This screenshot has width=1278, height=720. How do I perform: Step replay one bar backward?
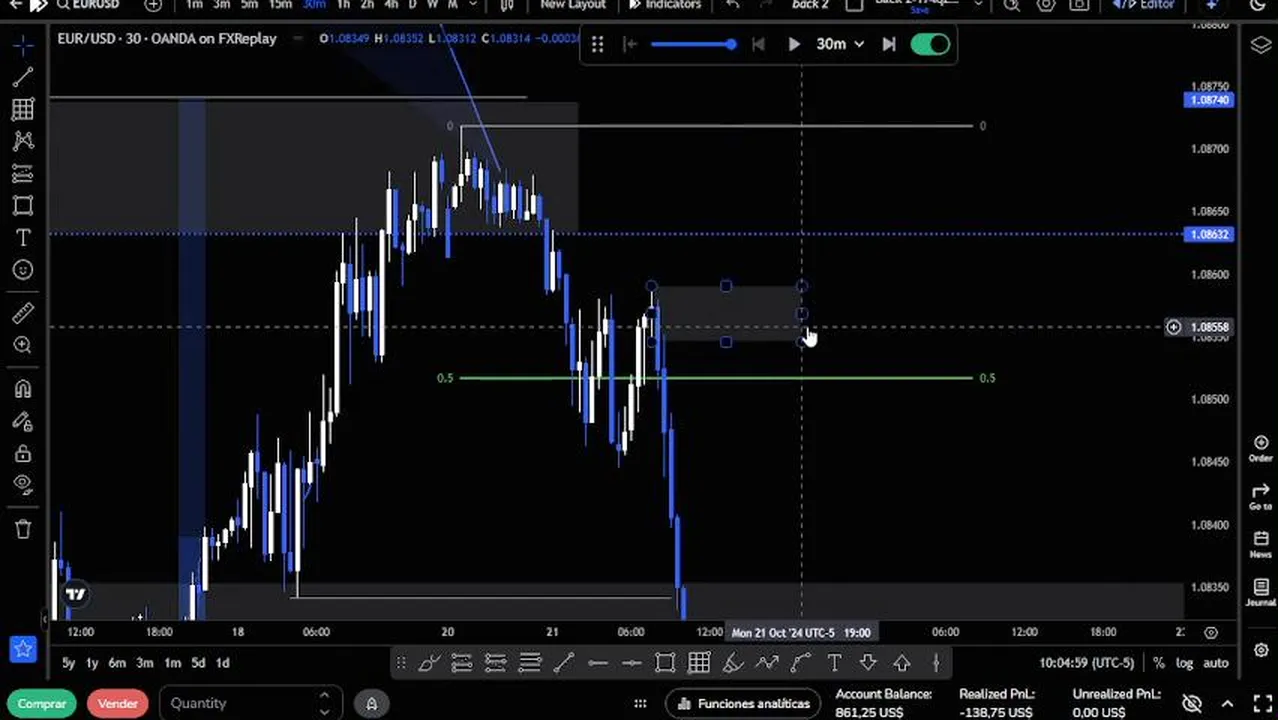coord(758,44)
